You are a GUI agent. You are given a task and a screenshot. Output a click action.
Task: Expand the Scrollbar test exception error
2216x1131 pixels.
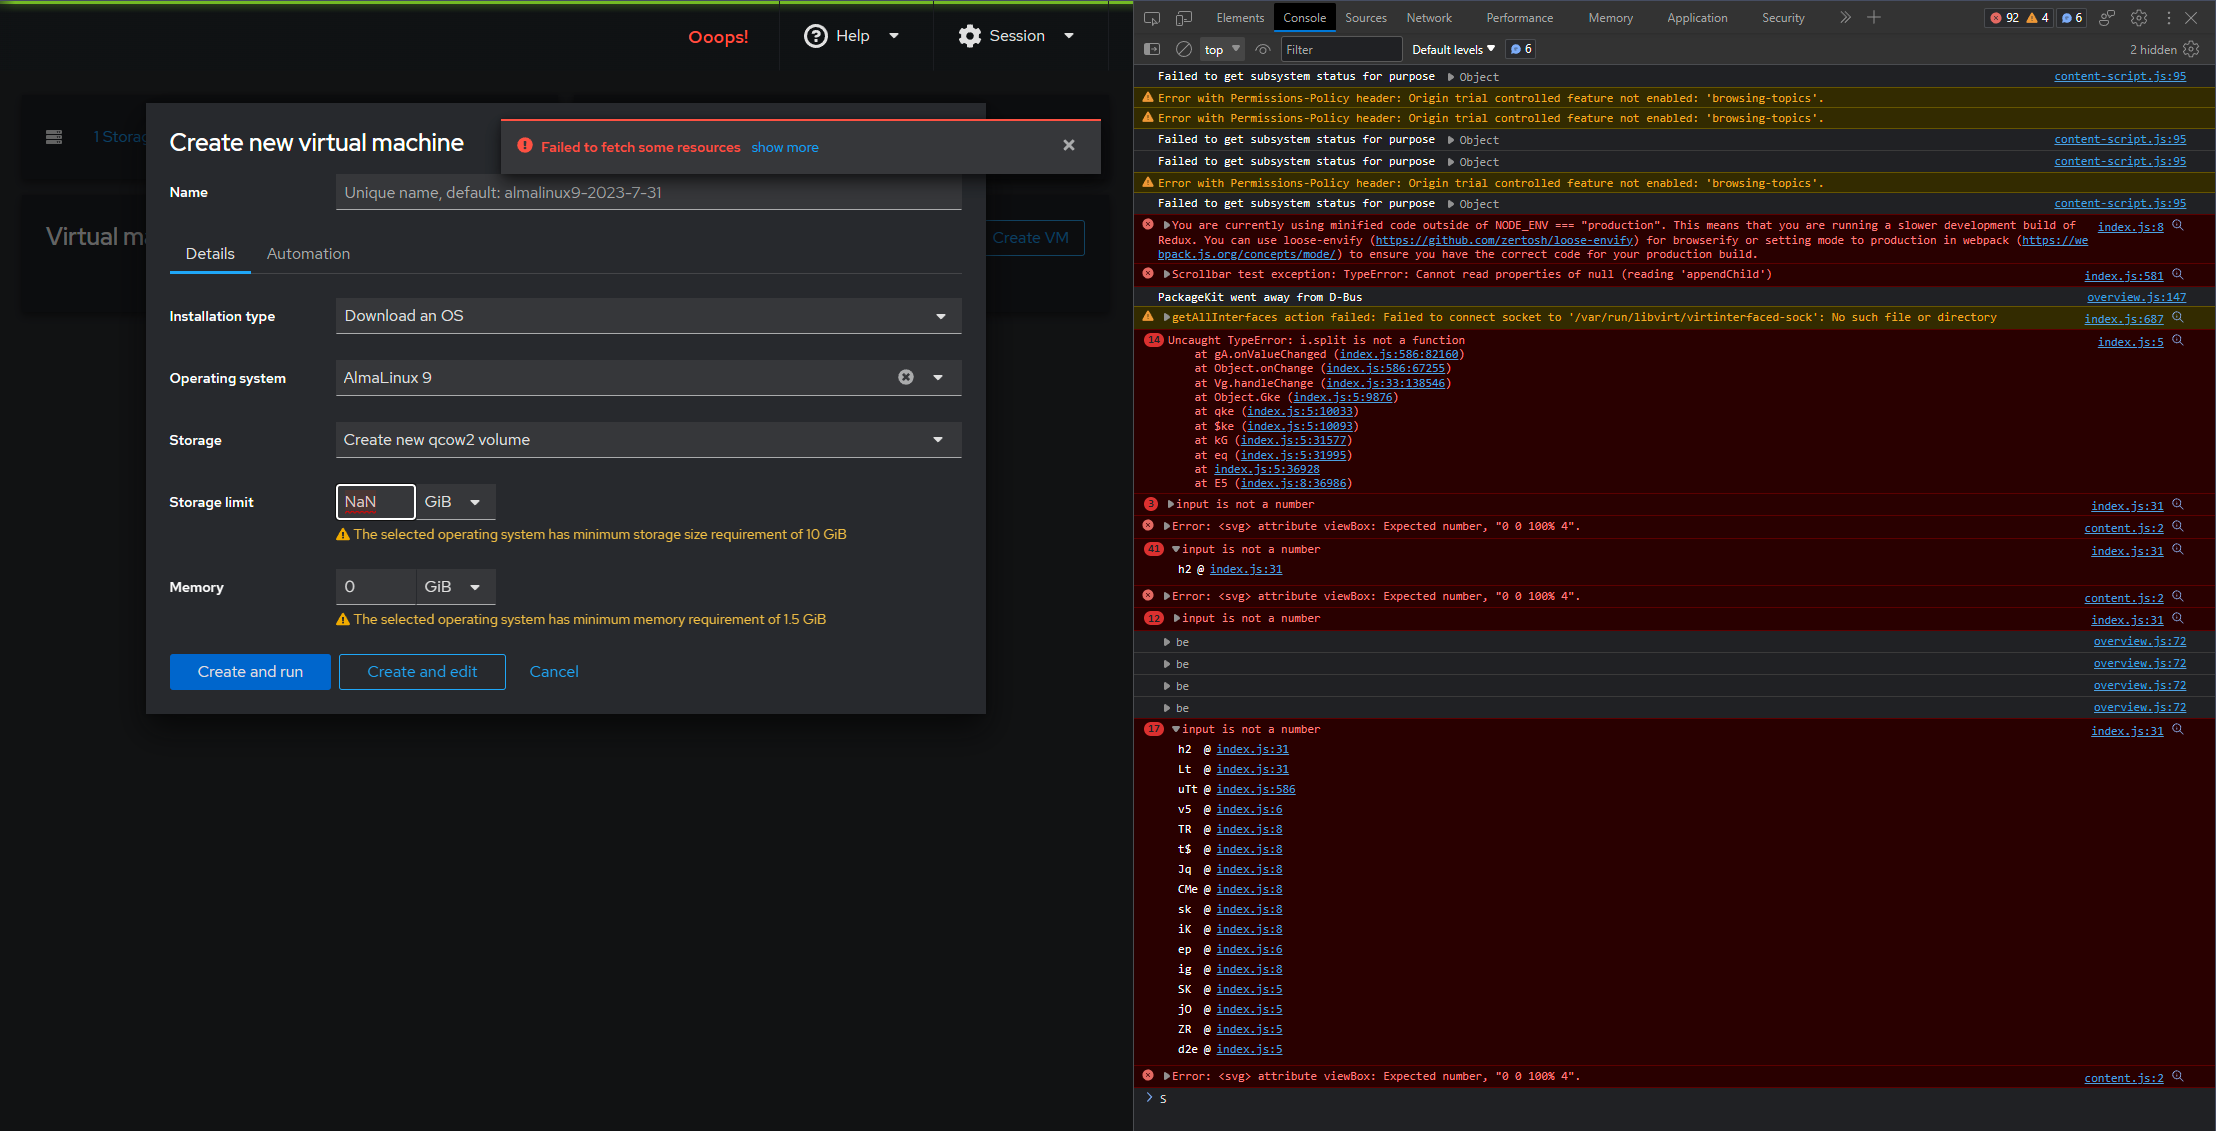pos(1167,274)
